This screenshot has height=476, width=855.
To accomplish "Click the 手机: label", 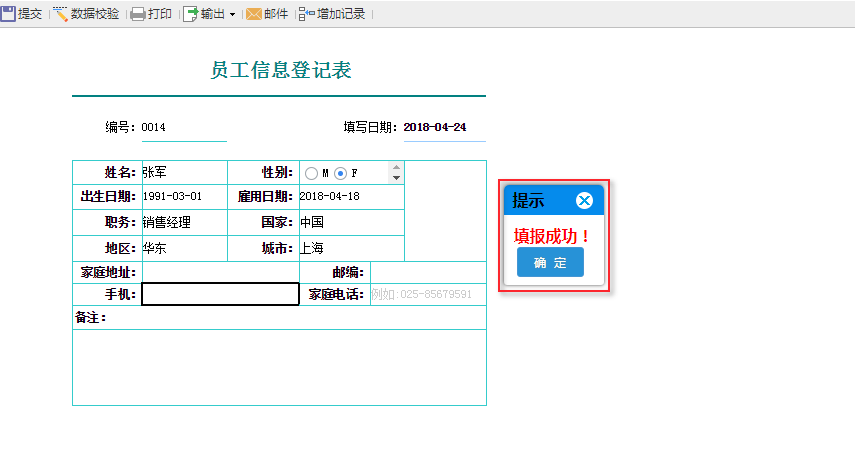I will (x=120, y=294).
